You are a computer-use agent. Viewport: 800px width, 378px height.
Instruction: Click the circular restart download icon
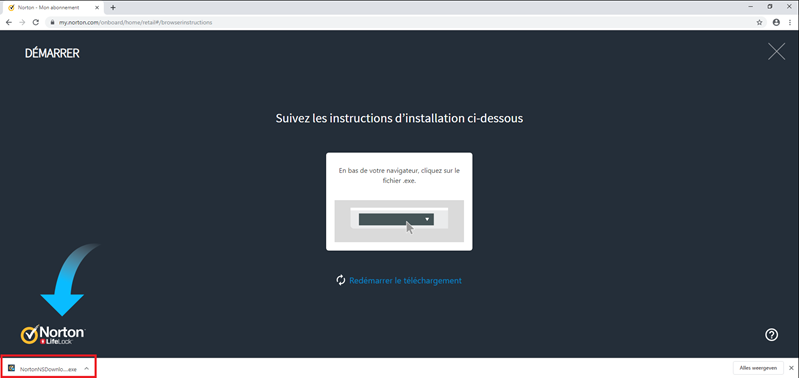point(341,280)
